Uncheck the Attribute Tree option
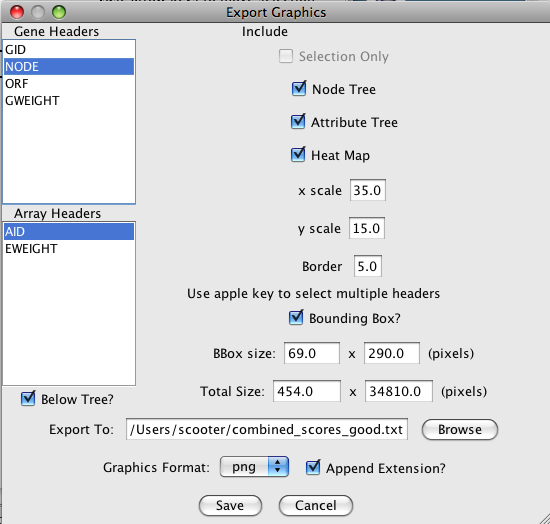Viewport: 550px width, 524px height. [298, 122]
